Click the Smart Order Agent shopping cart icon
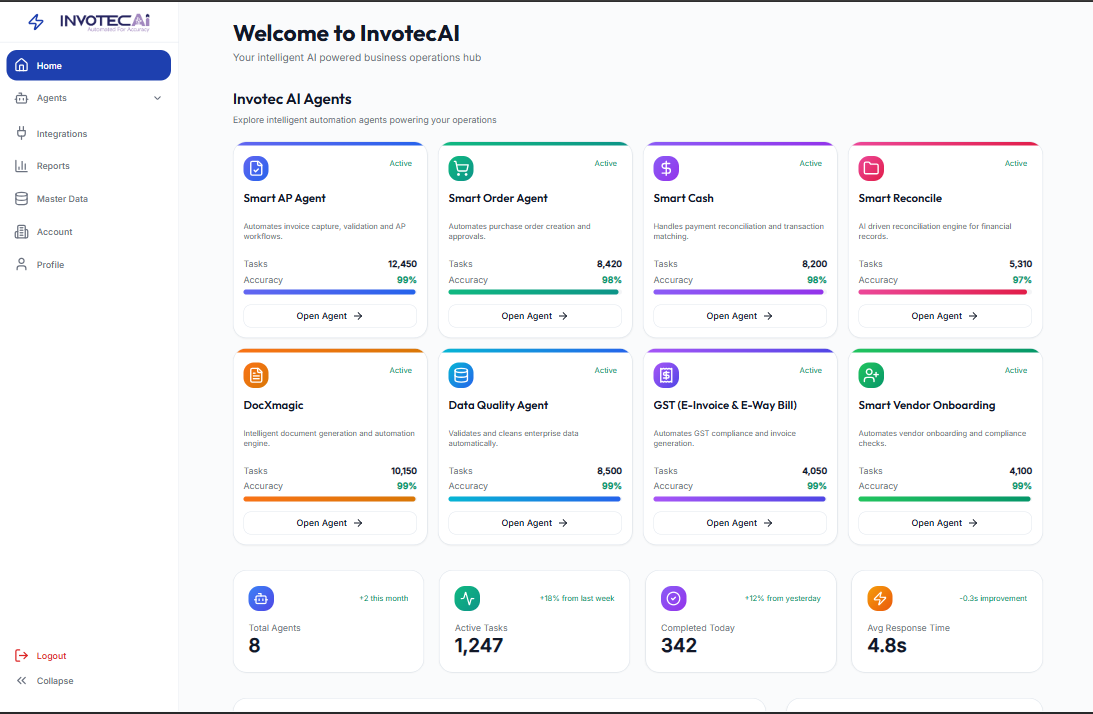The height and width of the screenshot is (714, 1093). pos(461,168)
